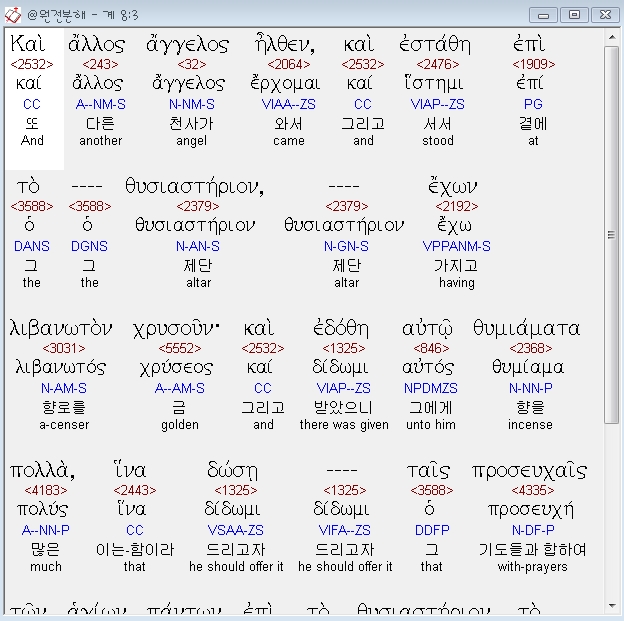Screen dimensions: 624x621
Task: Click the vertical scrollbar thumb
Action: [611, 235]
